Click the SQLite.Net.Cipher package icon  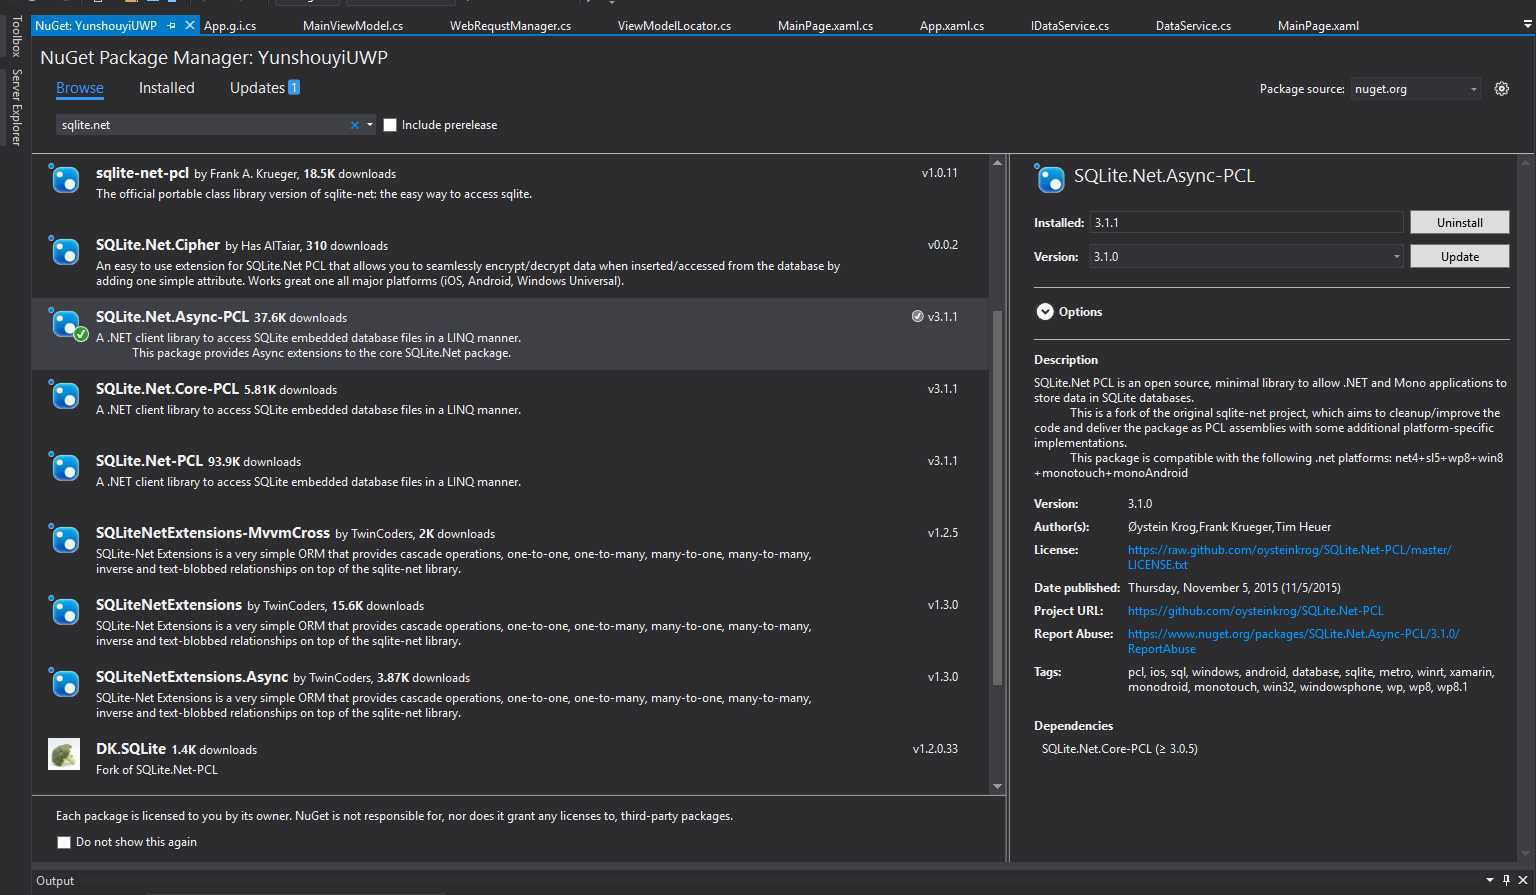pos(65,252)
